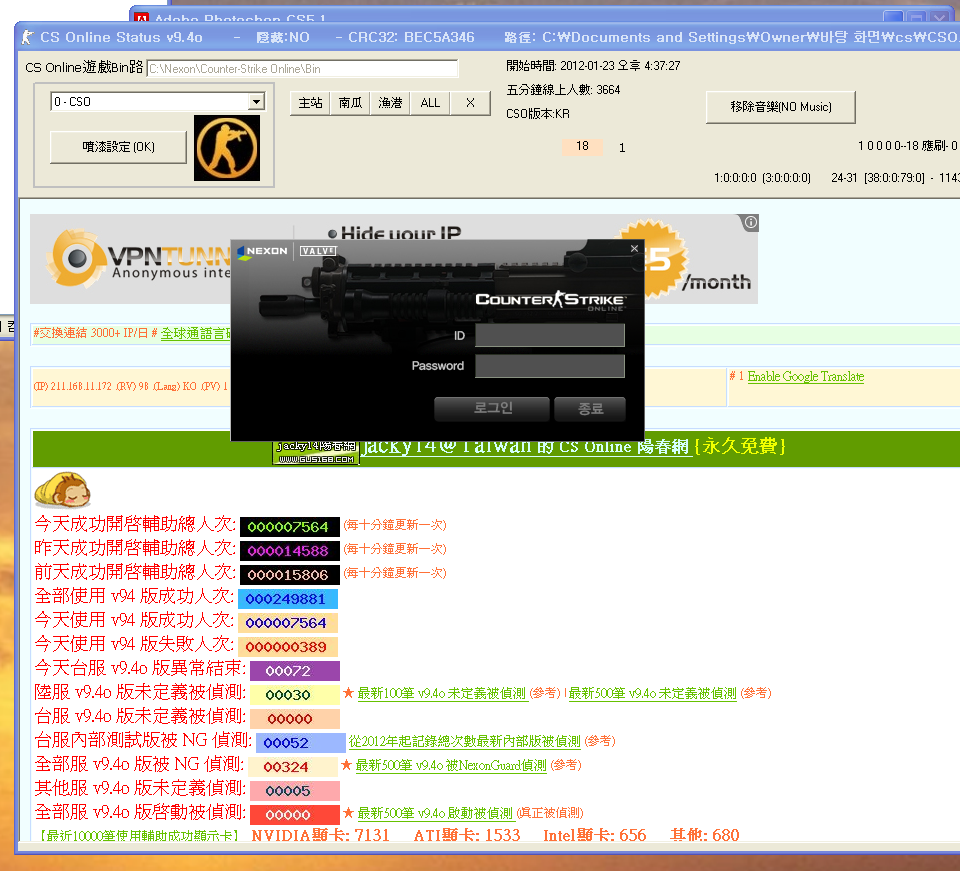Click the 00324 NG detection counter
Viewport: 960px width, 871px height.
293,767
